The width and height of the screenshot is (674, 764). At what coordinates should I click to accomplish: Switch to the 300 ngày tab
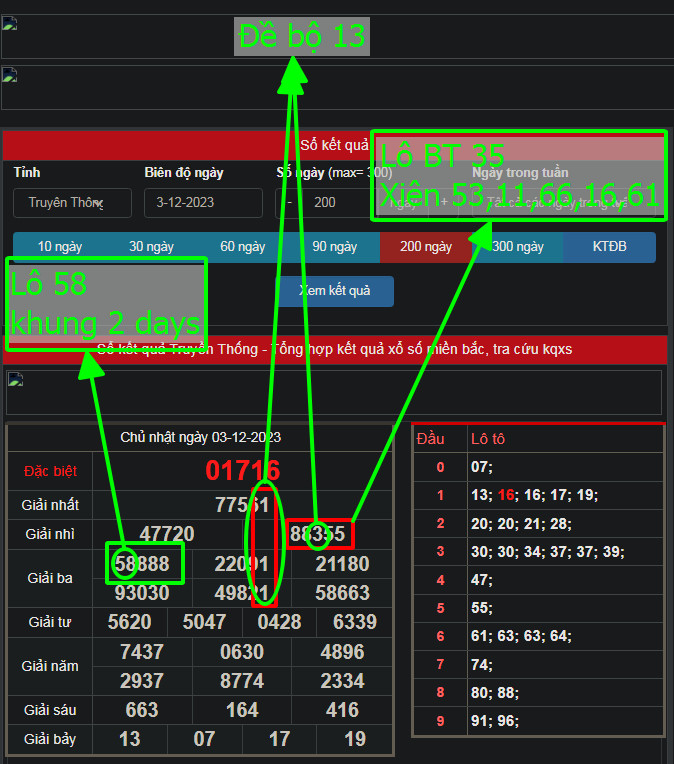click(x=517, y=247)
